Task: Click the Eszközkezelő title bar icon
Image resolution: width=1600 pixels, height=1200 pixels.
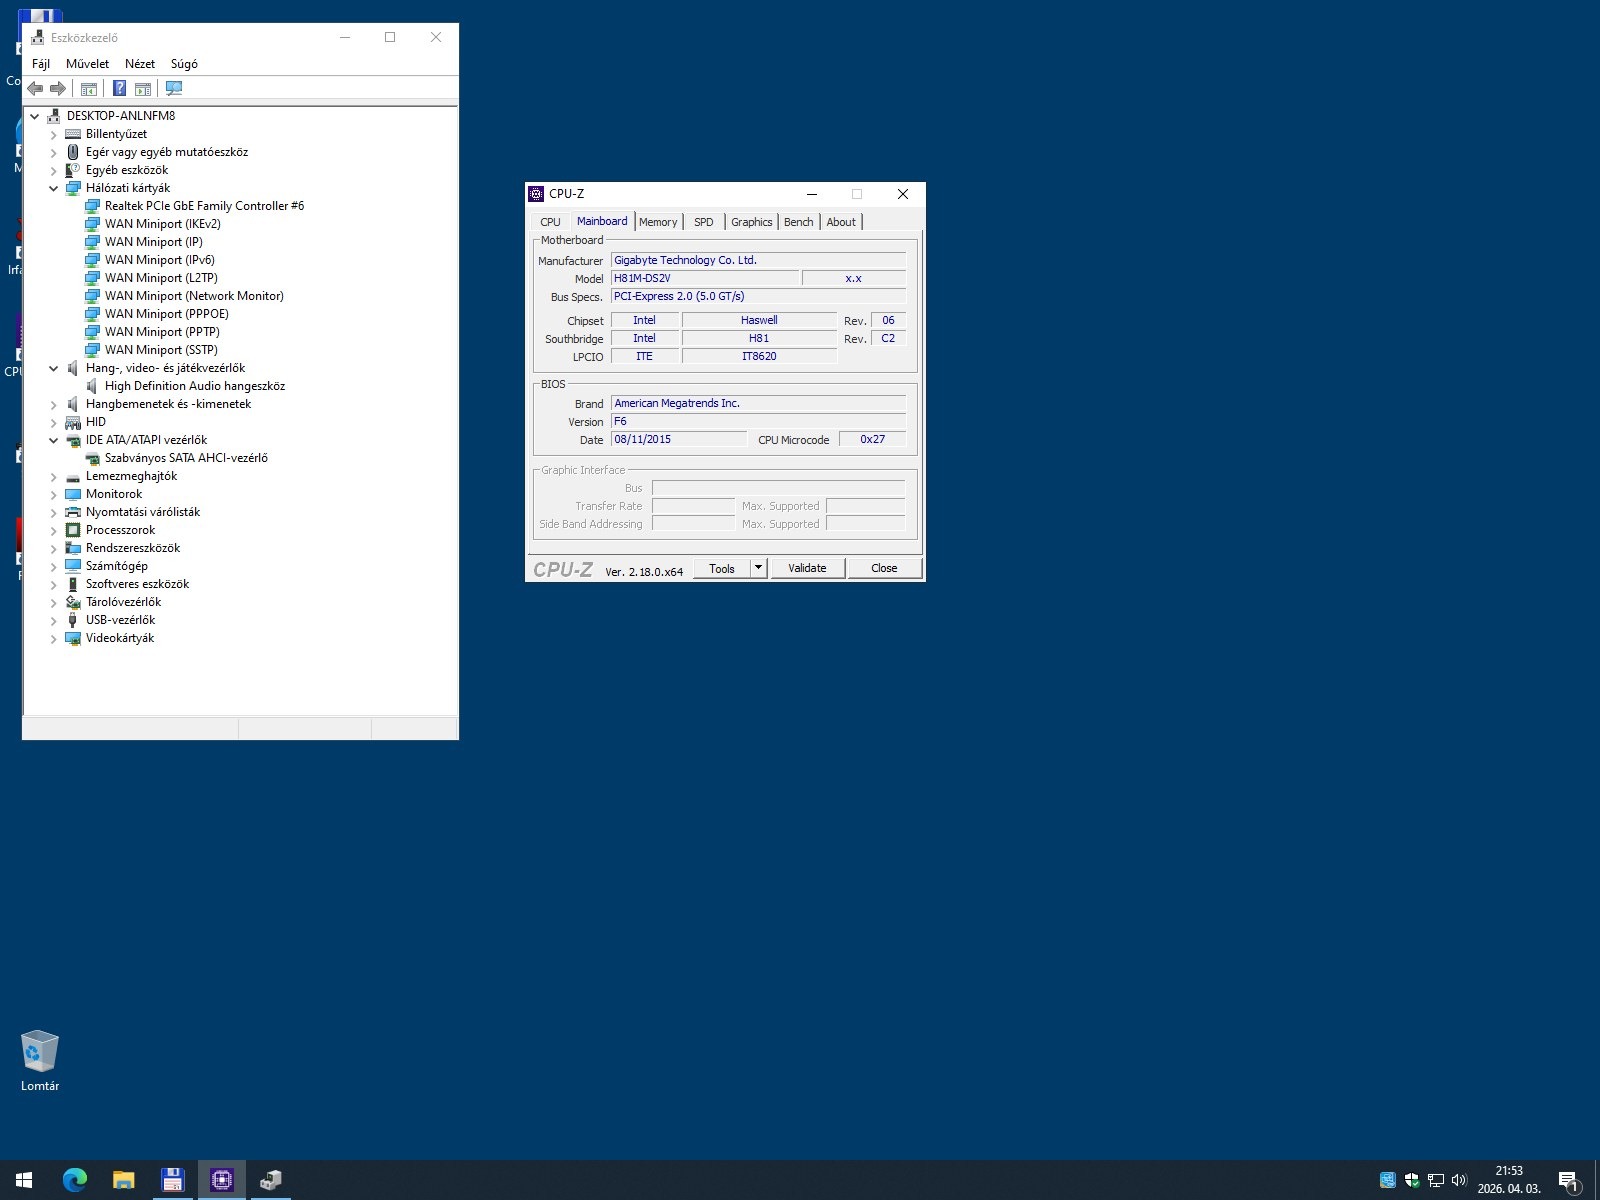Action: (37, 38)
